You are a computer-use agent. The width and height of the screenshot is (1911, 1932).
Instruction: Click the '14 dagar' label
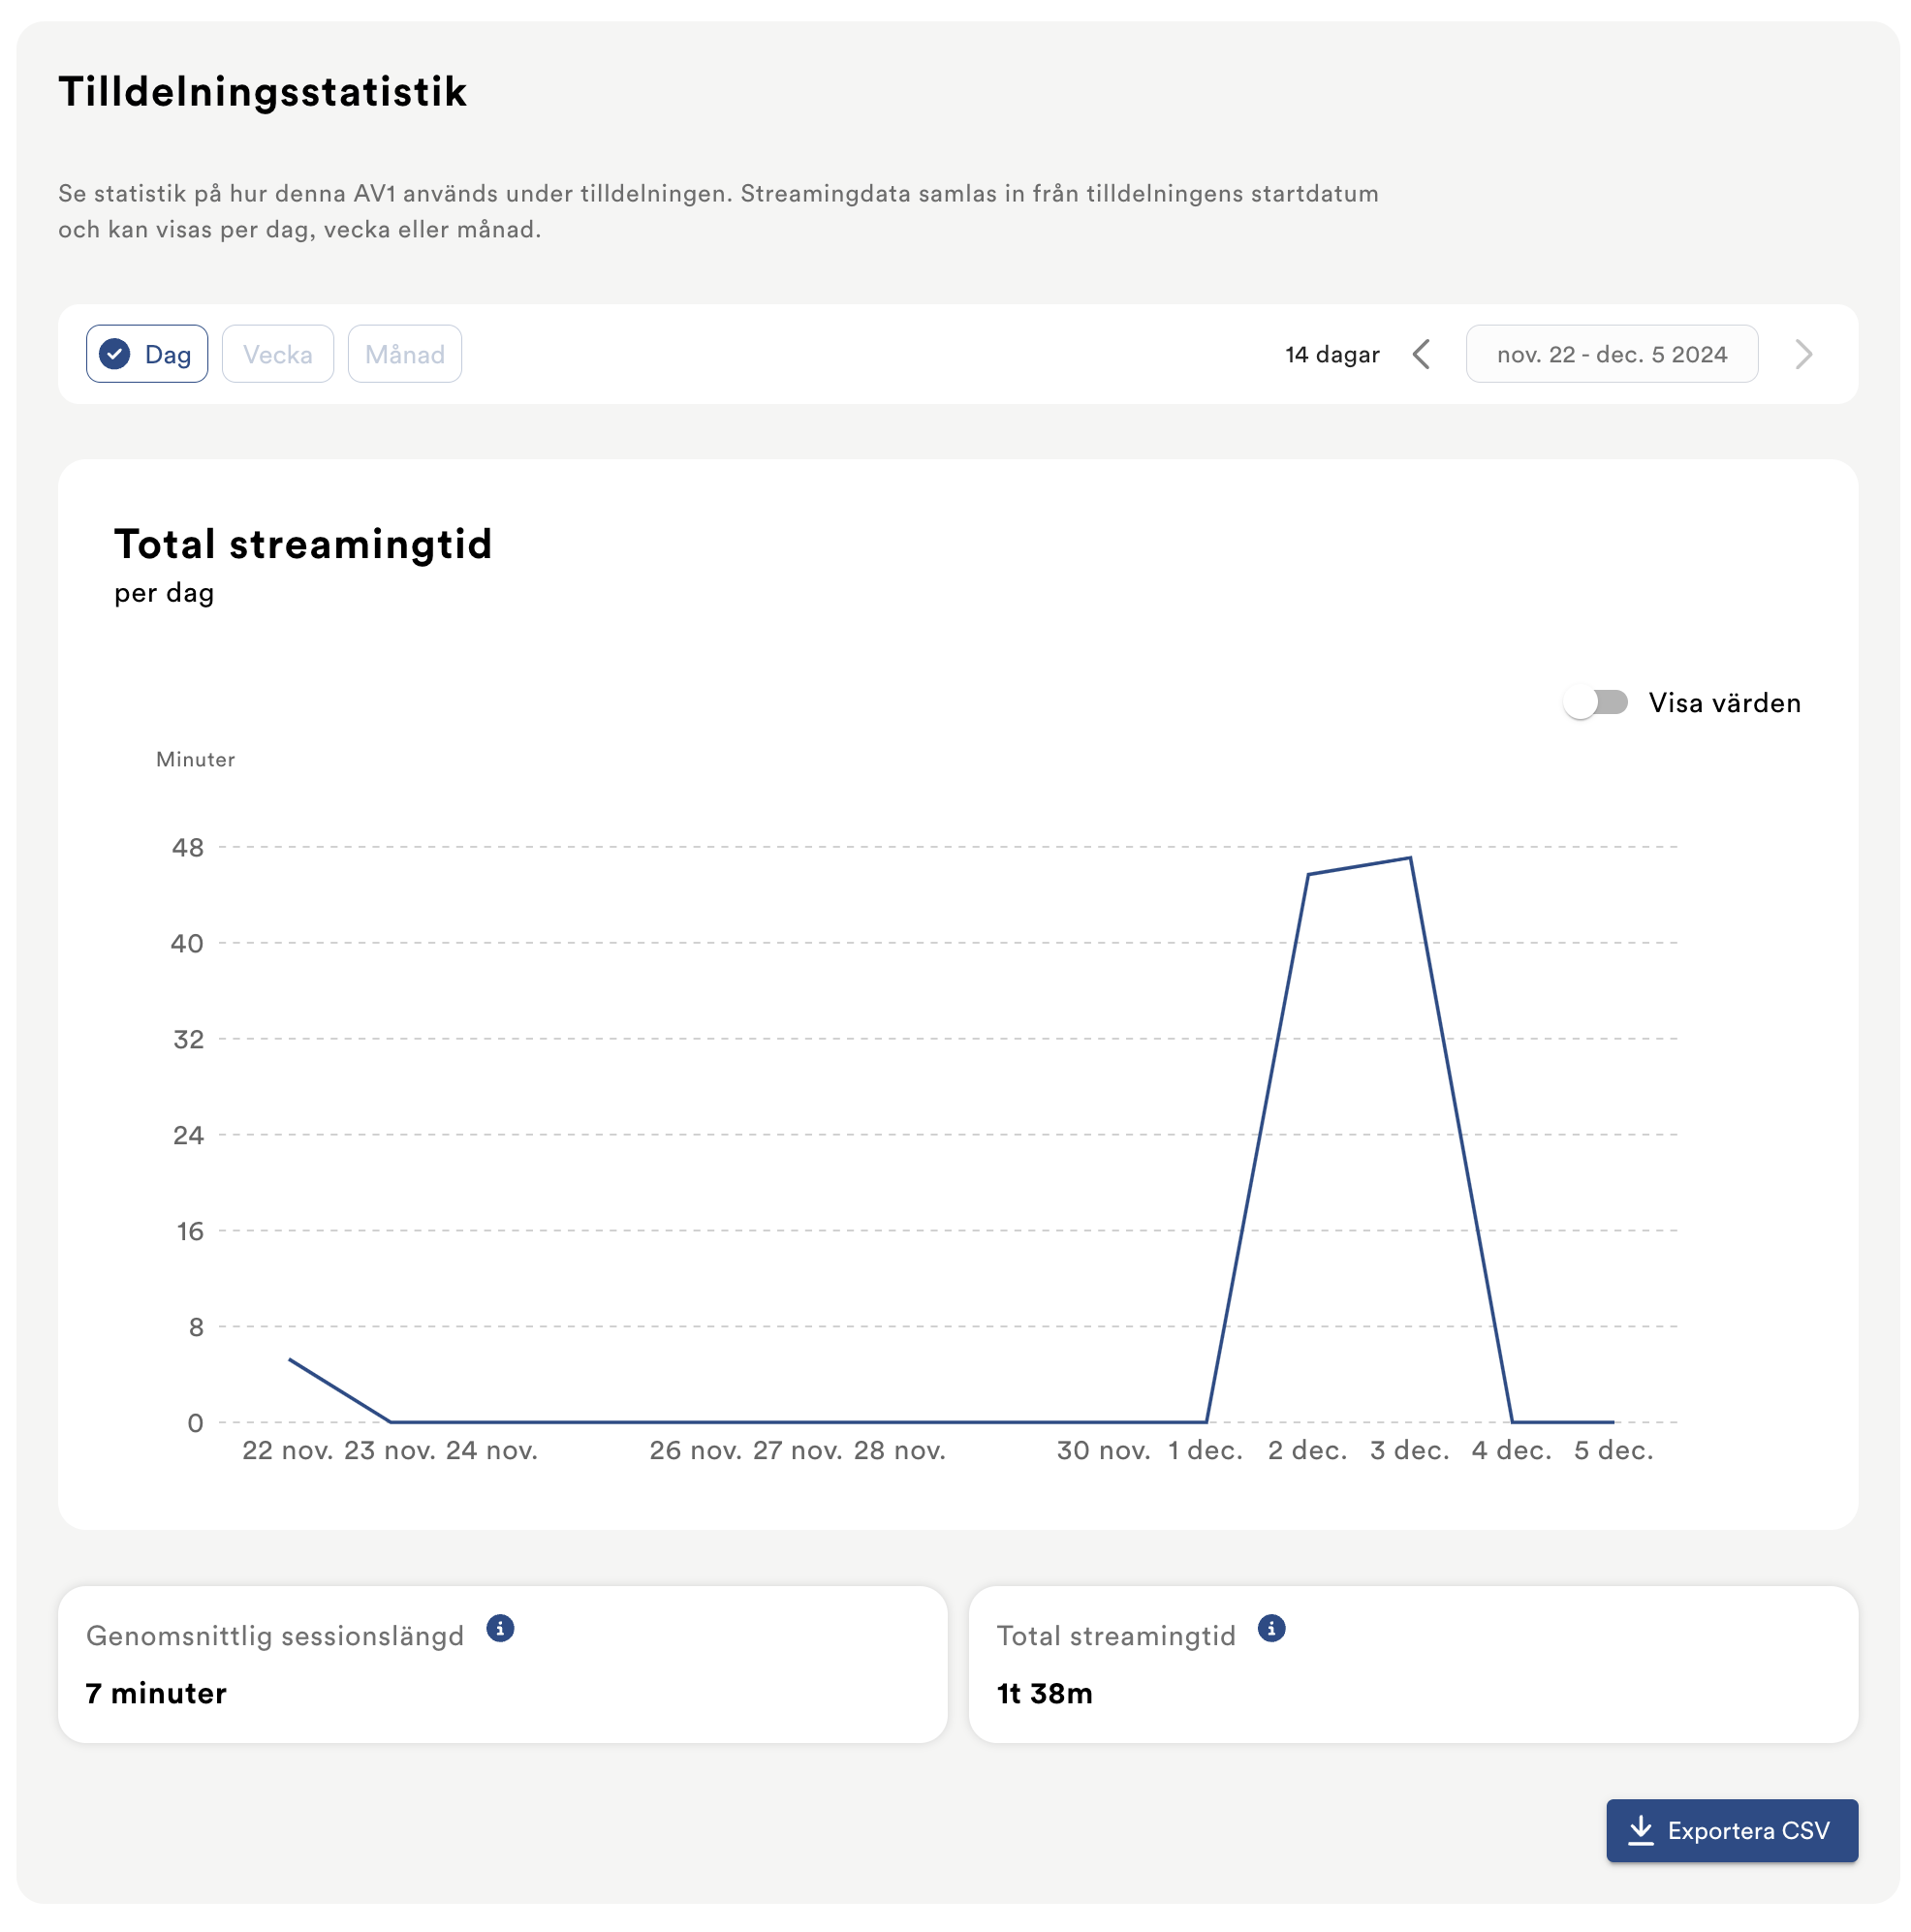[x=1333, y=355]
